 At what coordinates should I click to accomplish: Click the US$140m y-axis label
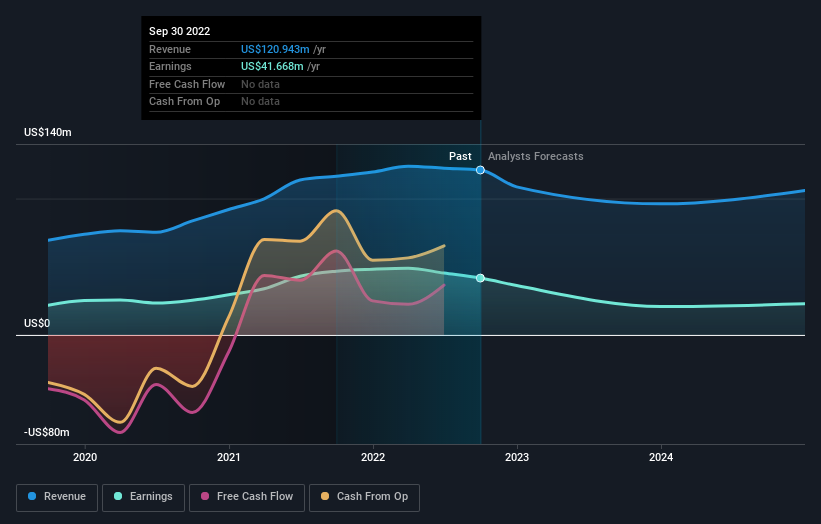(x=48, y=132)
